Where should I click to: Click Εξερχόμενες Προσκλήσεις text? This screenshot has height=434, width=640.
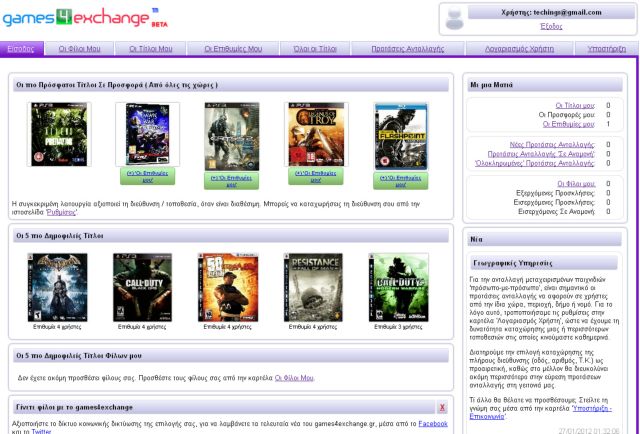(556, 193)
